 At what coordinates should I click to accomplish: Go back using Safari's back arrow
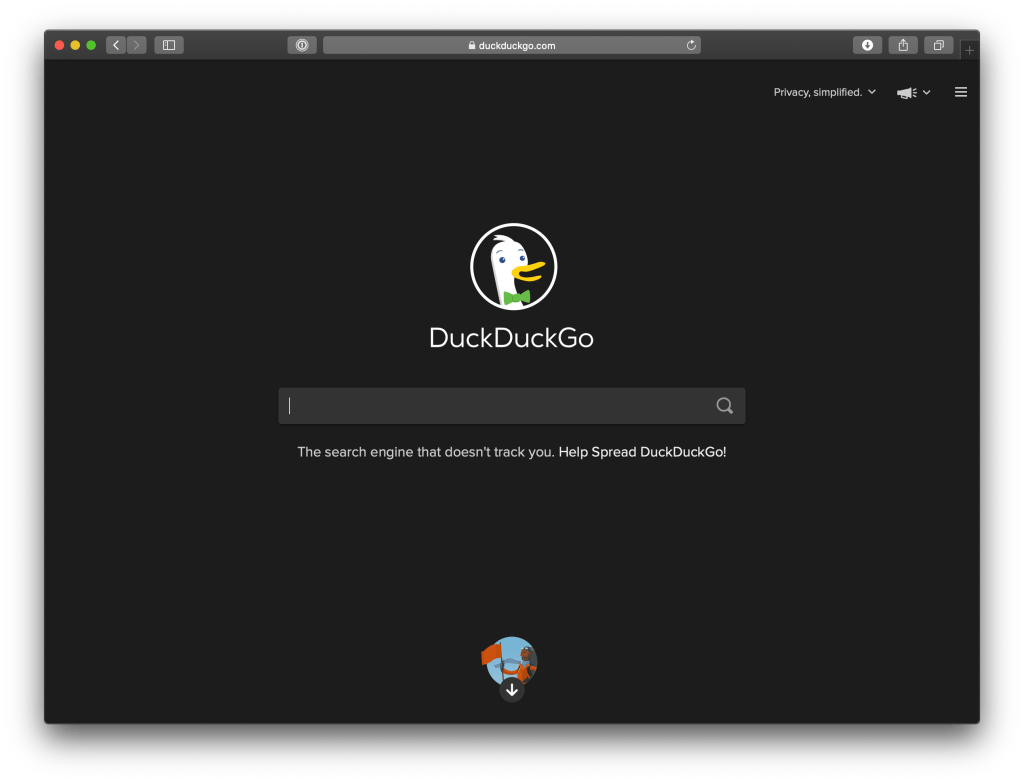coord(116,45)
